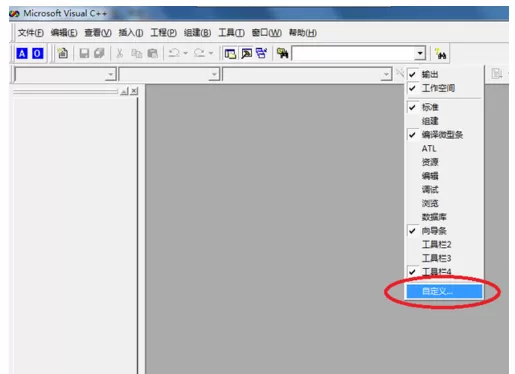Enable the 资源 toolbar option

coord(444,162)
